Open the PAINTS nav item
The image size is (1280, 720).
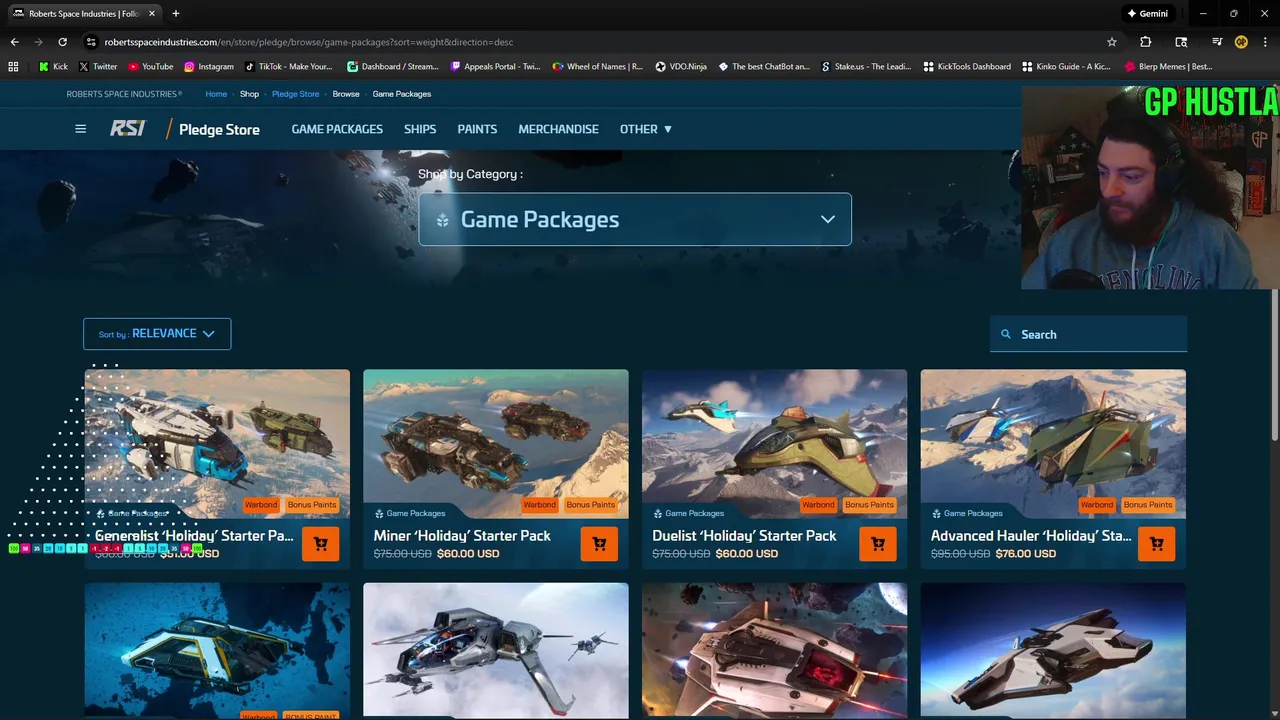477,129
